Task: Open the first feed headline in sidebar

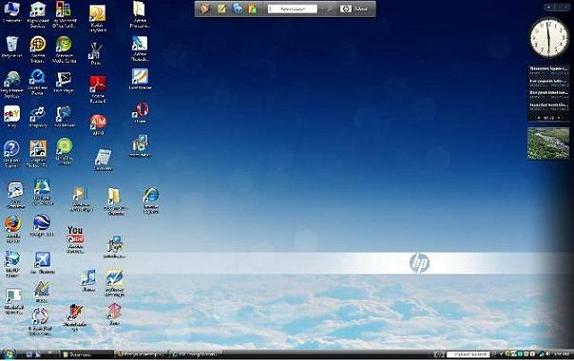Action: point(548,69)
